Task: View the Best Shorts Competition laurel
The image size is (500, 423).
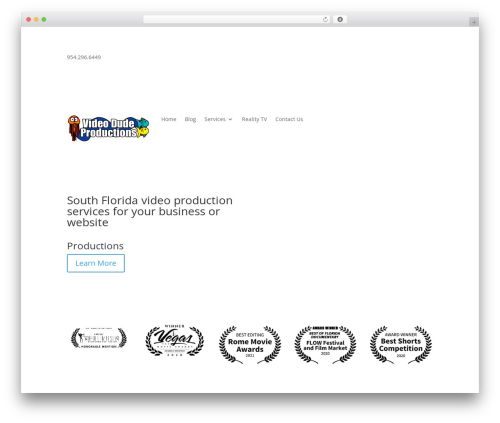Action: pos(401,345)
